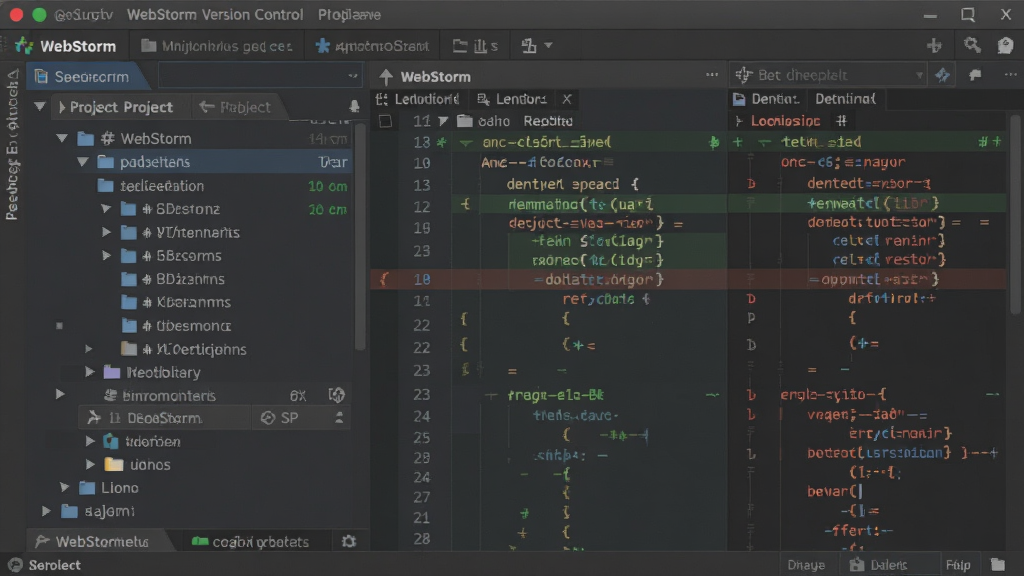Image resolution: width=1024 pixels, height=576 pixels.
Task: Click the WebStorm logo icon in toolbar
Action: click(x=24, y=46)
